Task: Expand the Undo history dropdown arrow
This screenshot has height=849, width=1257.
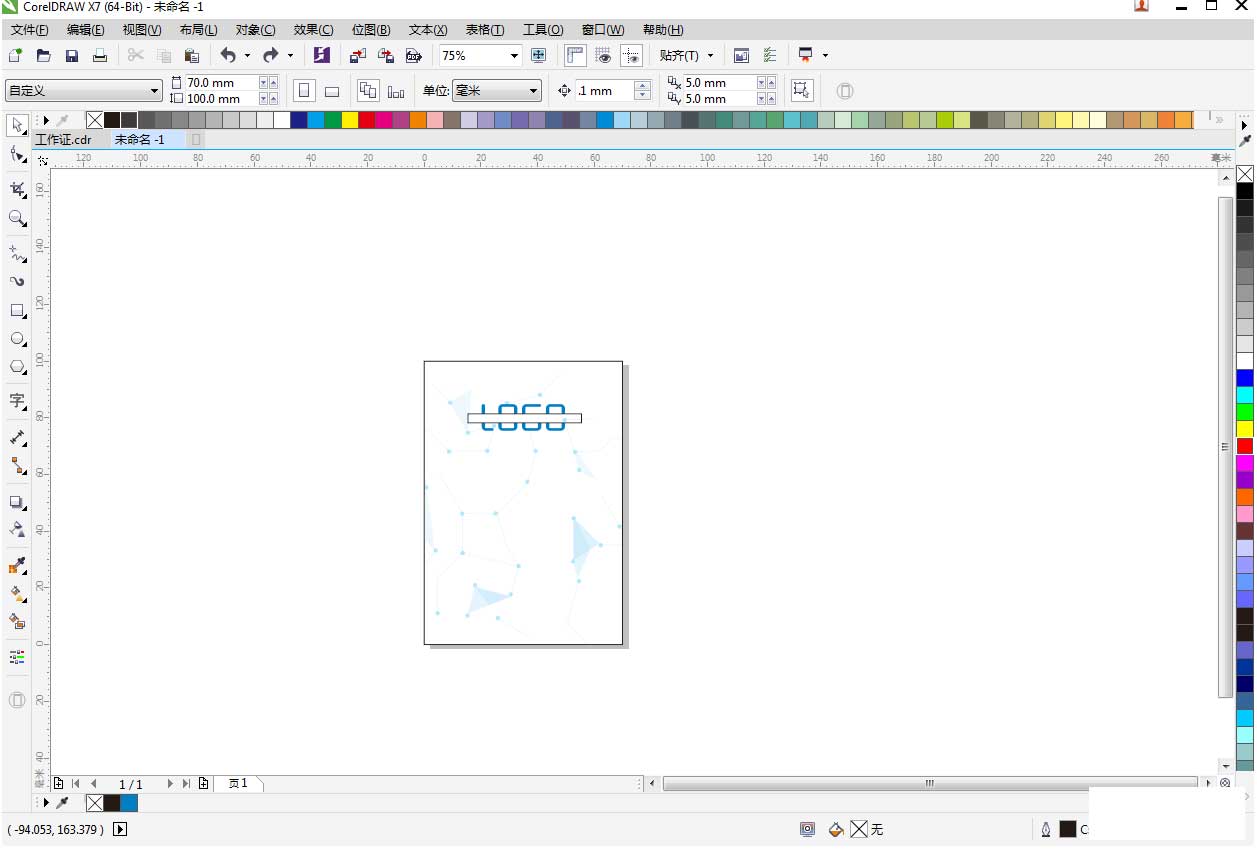Action: click(x=247, y=56)
